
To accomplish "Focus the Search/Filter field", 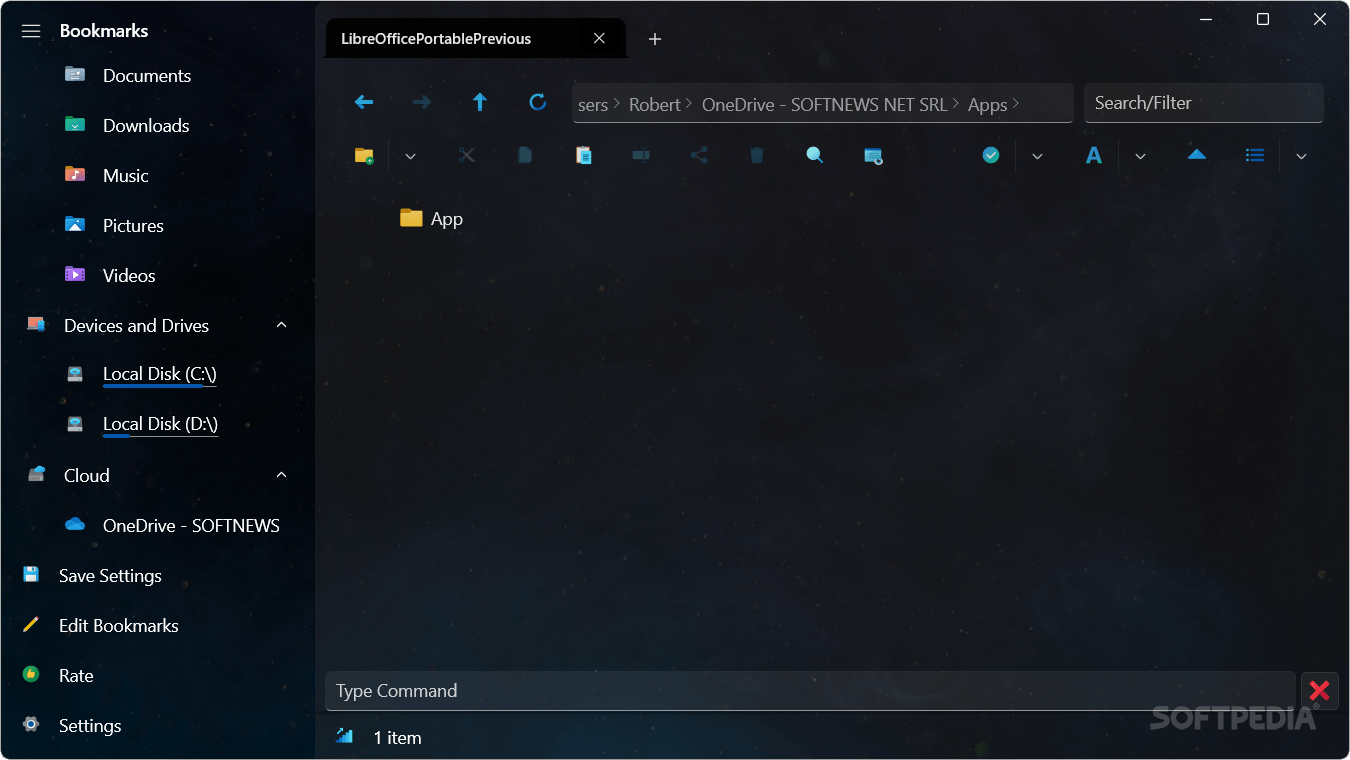I will coord(1203,103).
